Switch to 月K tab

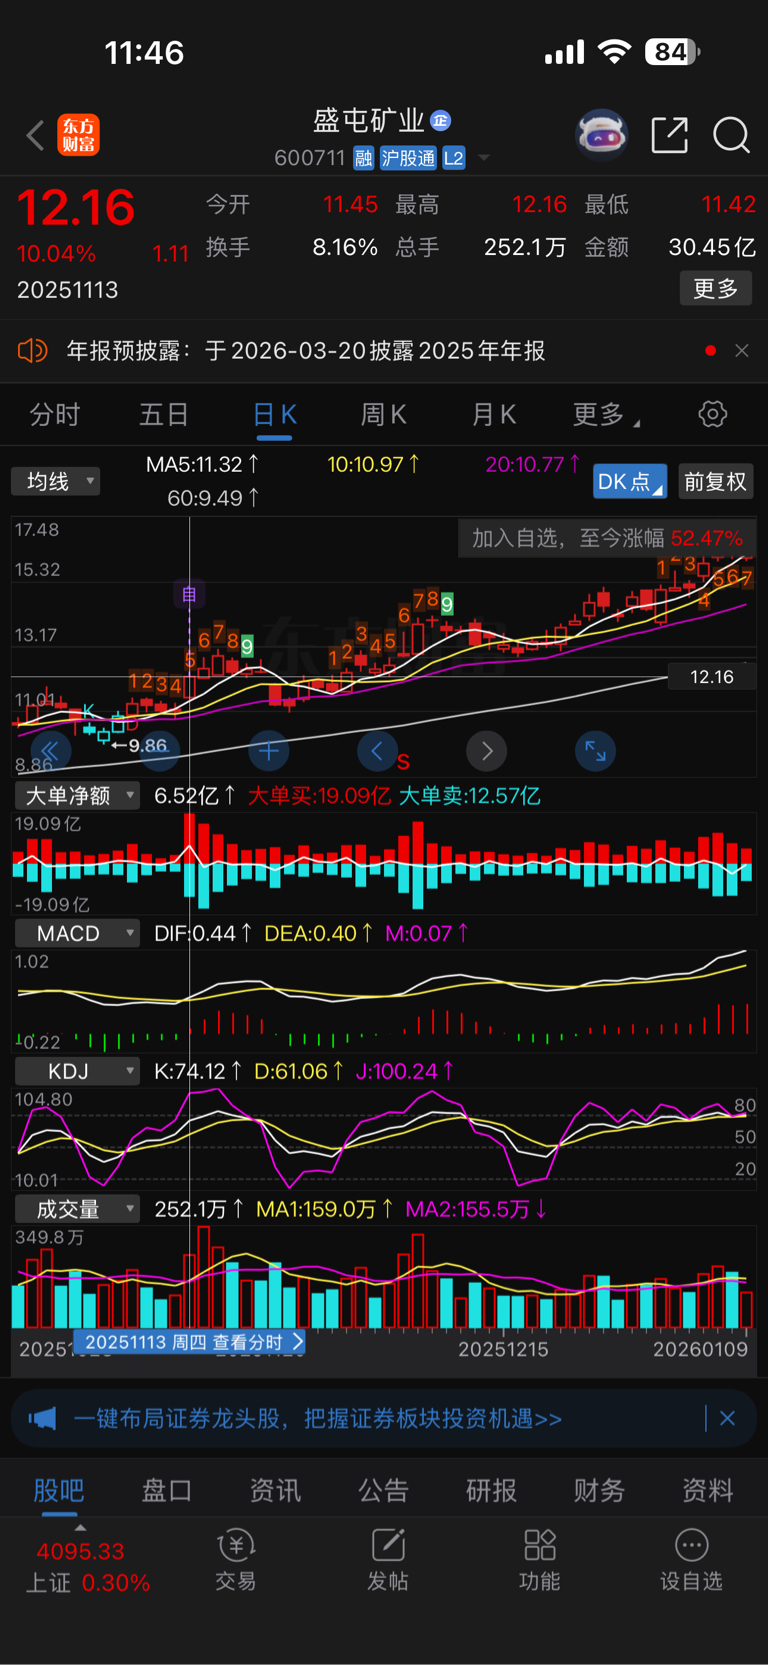point(494,414)
